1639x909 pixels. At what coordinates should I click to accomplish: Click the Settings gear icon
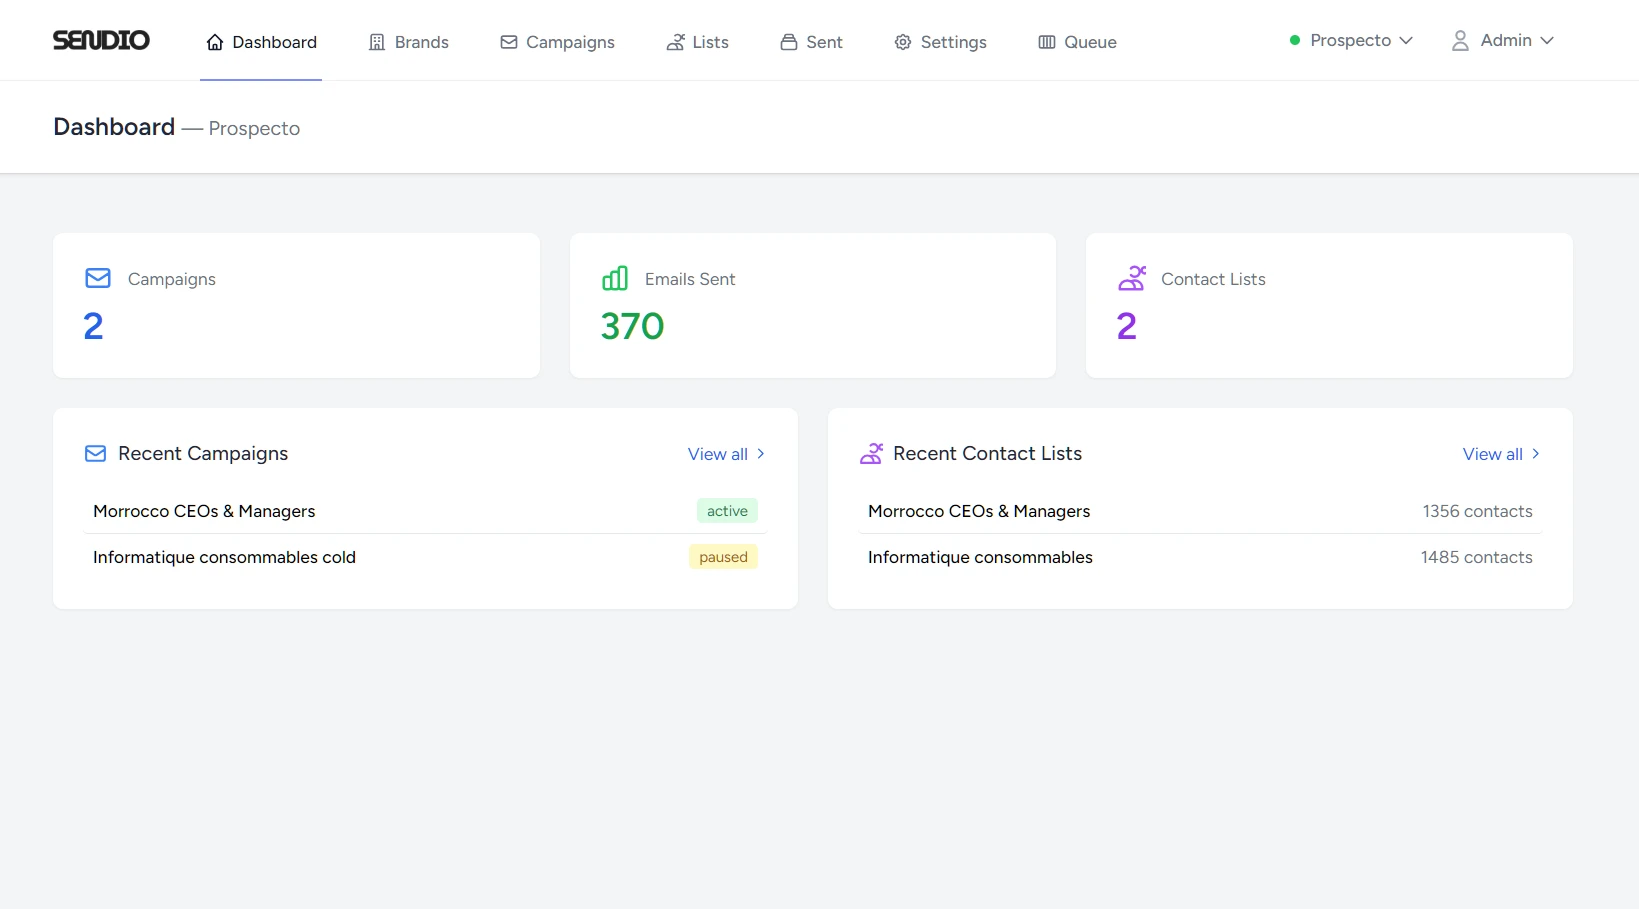pyautogui.click(x=903, y=42)
